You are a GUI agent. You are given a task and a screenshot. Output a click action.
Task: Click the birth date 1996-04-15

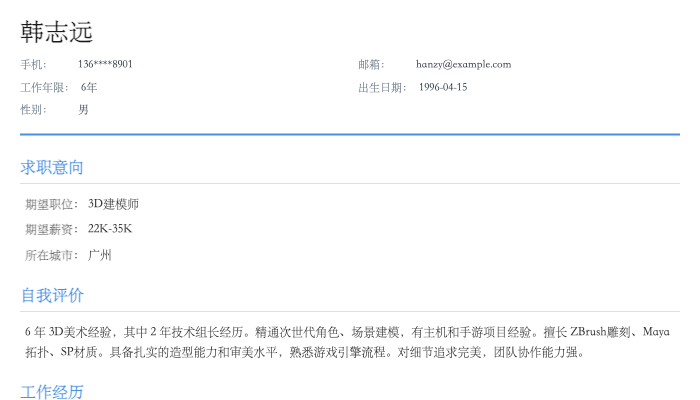click(x=442, y=87)
